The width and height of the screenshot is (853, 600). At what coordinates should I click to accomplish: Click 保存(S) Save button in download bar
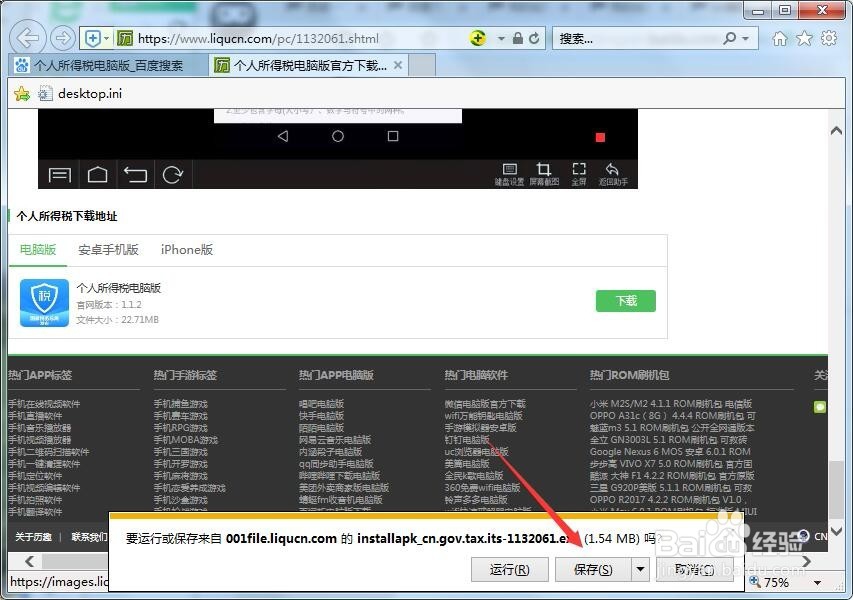tap(593, 570)
